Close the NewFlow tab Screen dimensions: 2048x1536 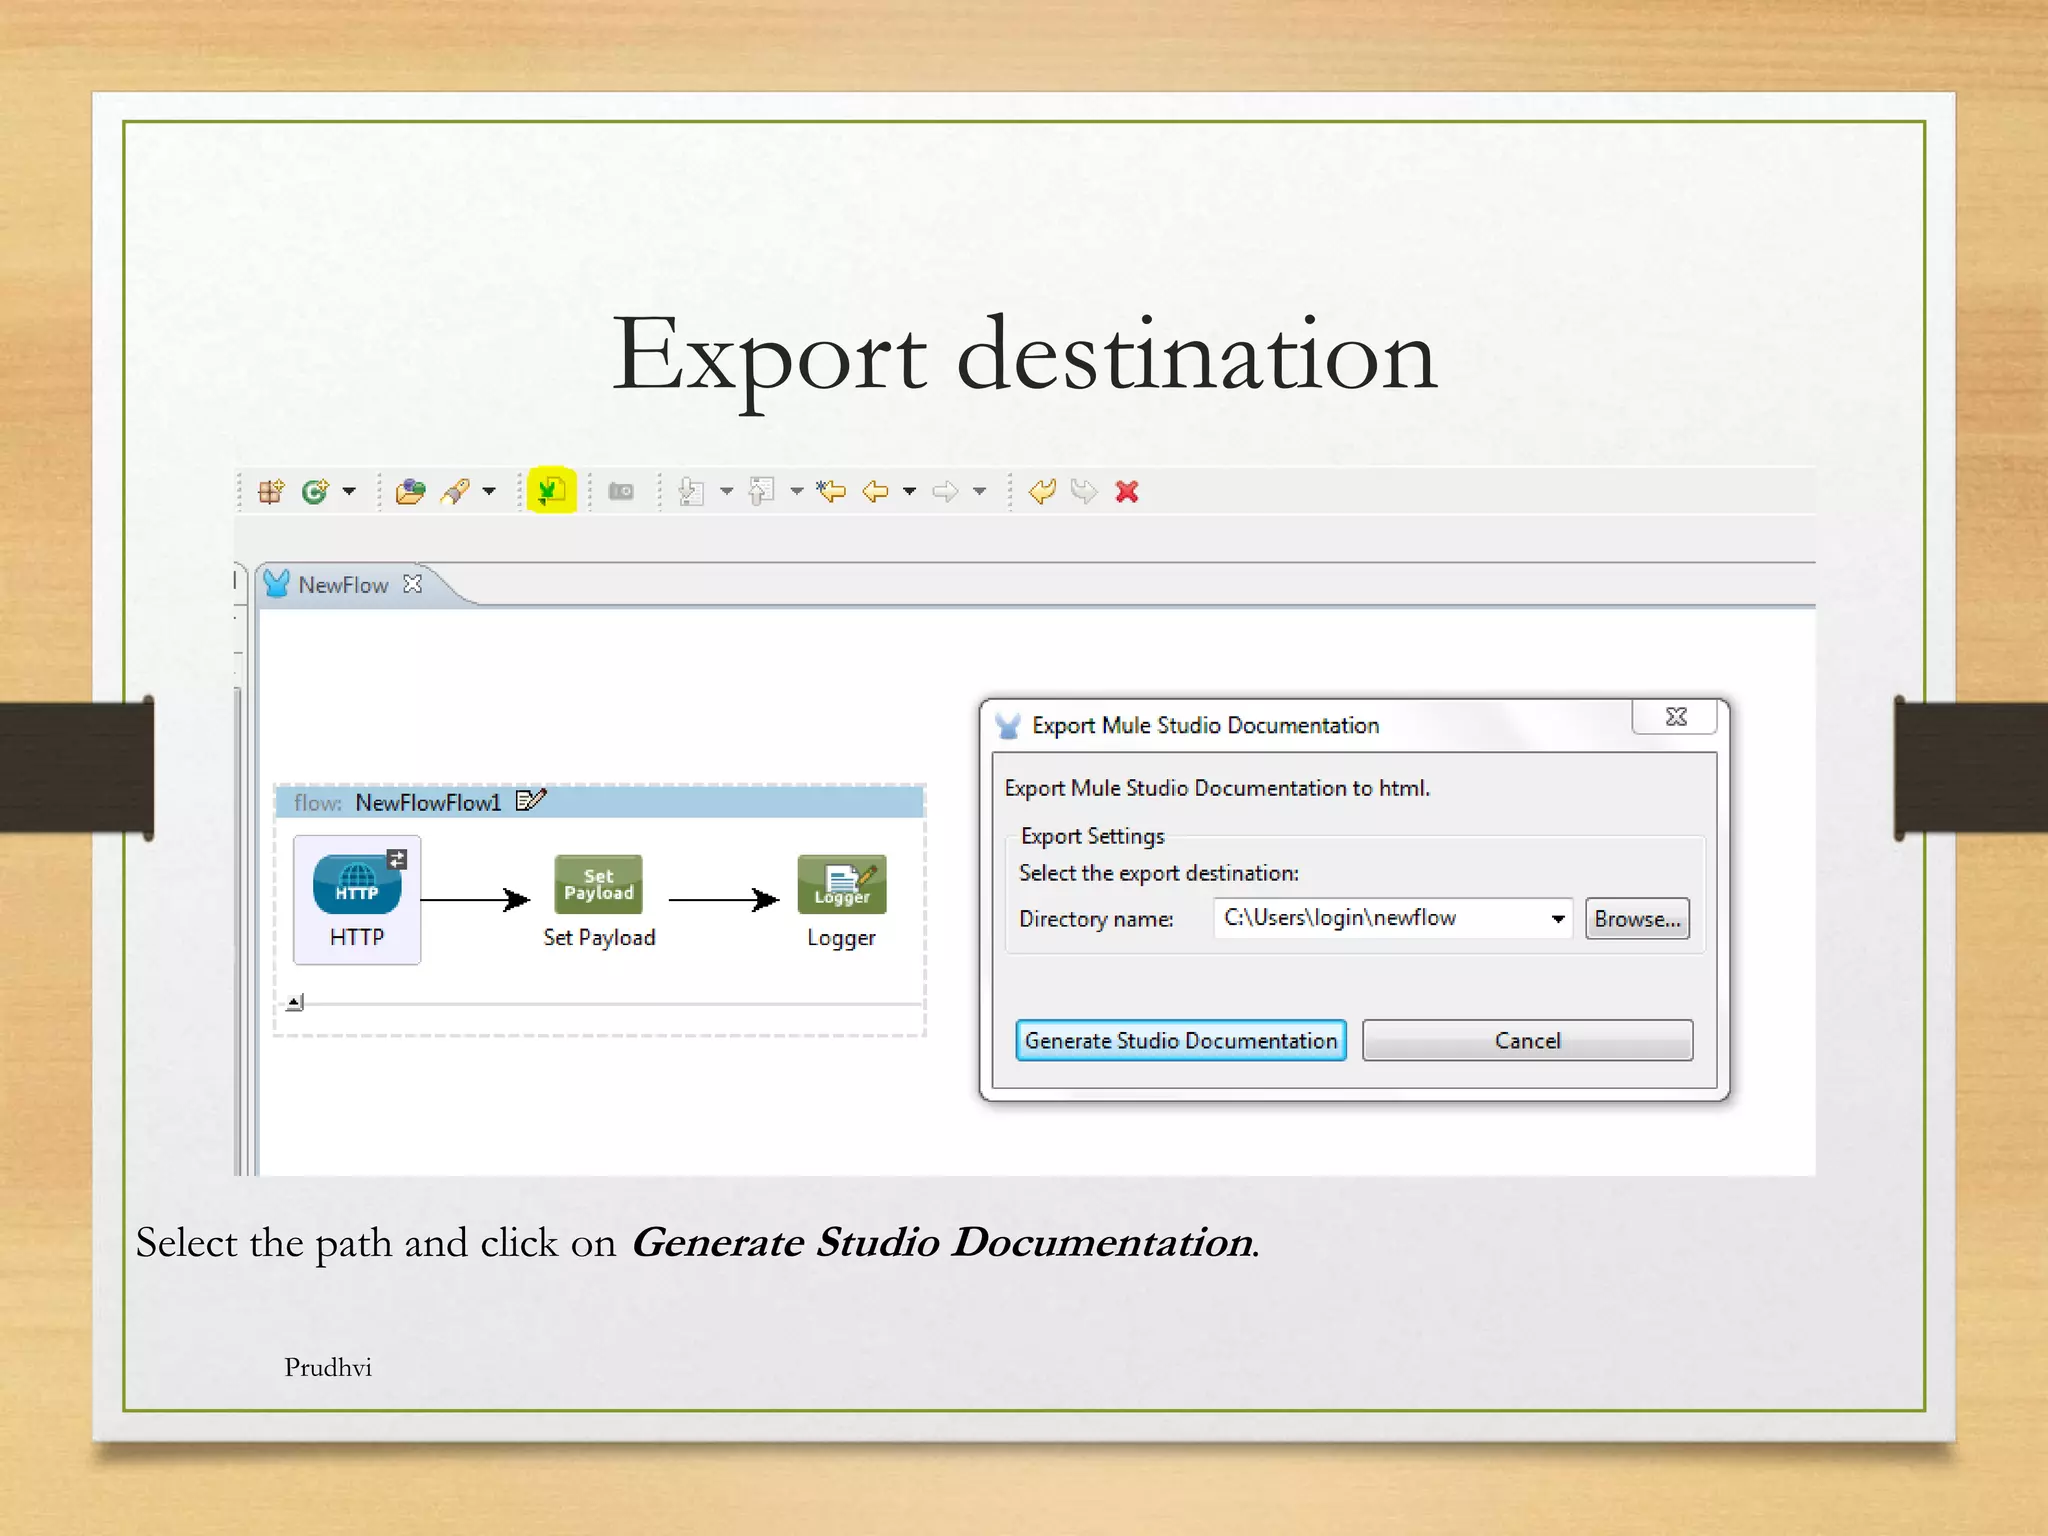point(412,584)
